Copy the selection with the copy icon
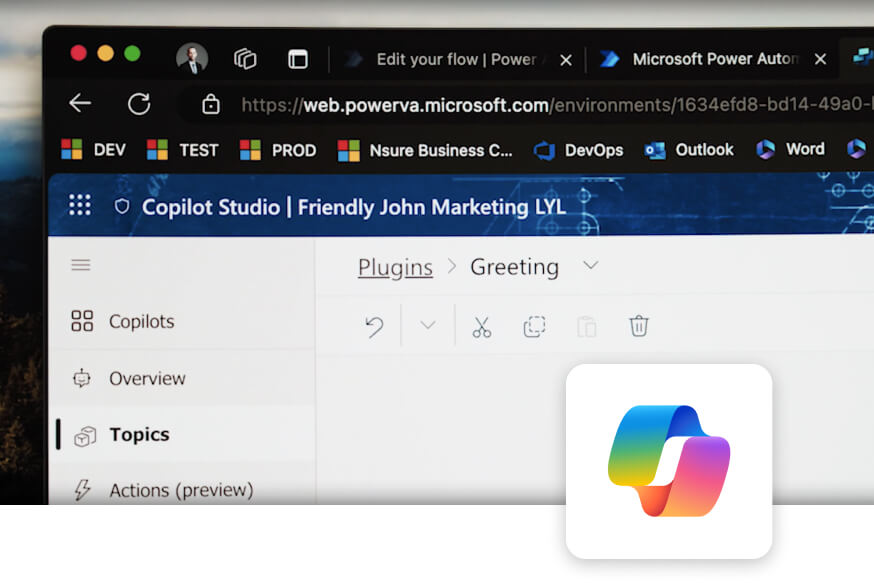The height and width of the screenshot is (583, 874). [534, 327]
